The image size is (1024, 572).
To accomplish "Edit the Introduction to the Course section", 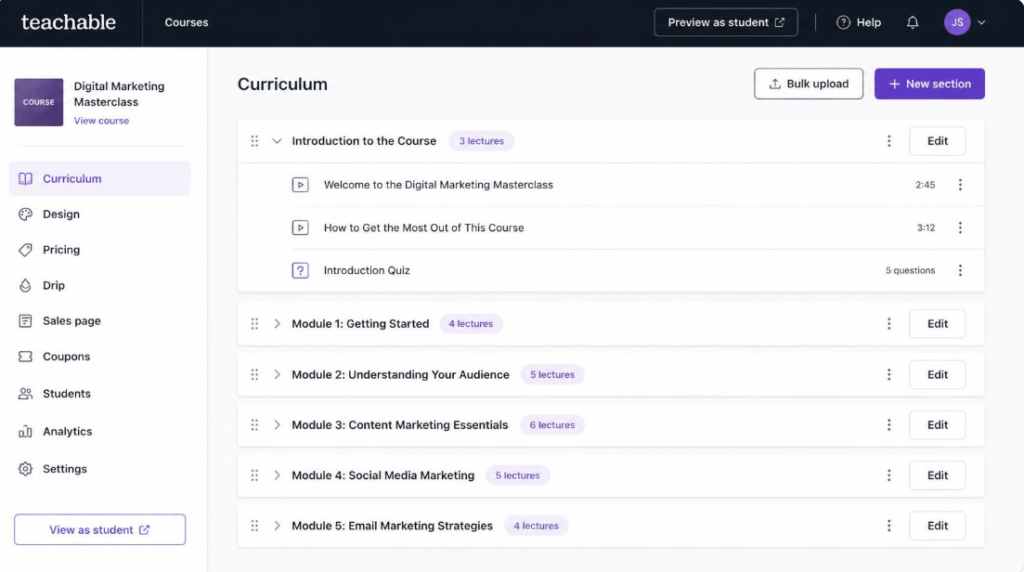I will pos(937,141).
